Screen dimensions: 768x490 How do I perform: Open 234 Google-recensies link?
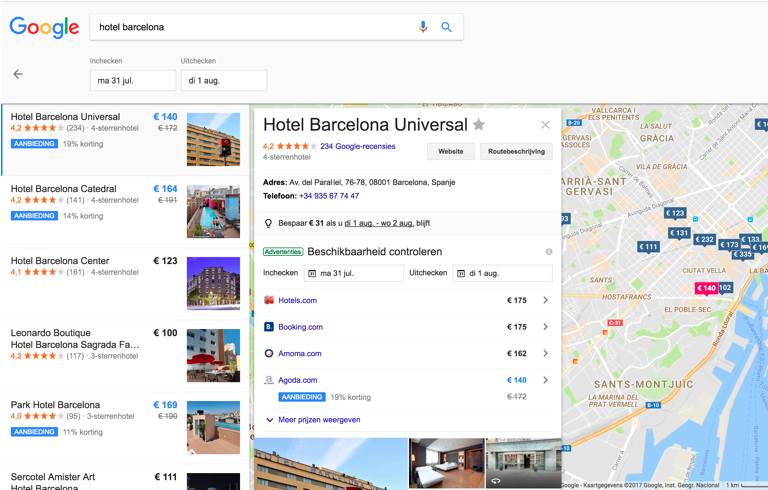[358, 146]
